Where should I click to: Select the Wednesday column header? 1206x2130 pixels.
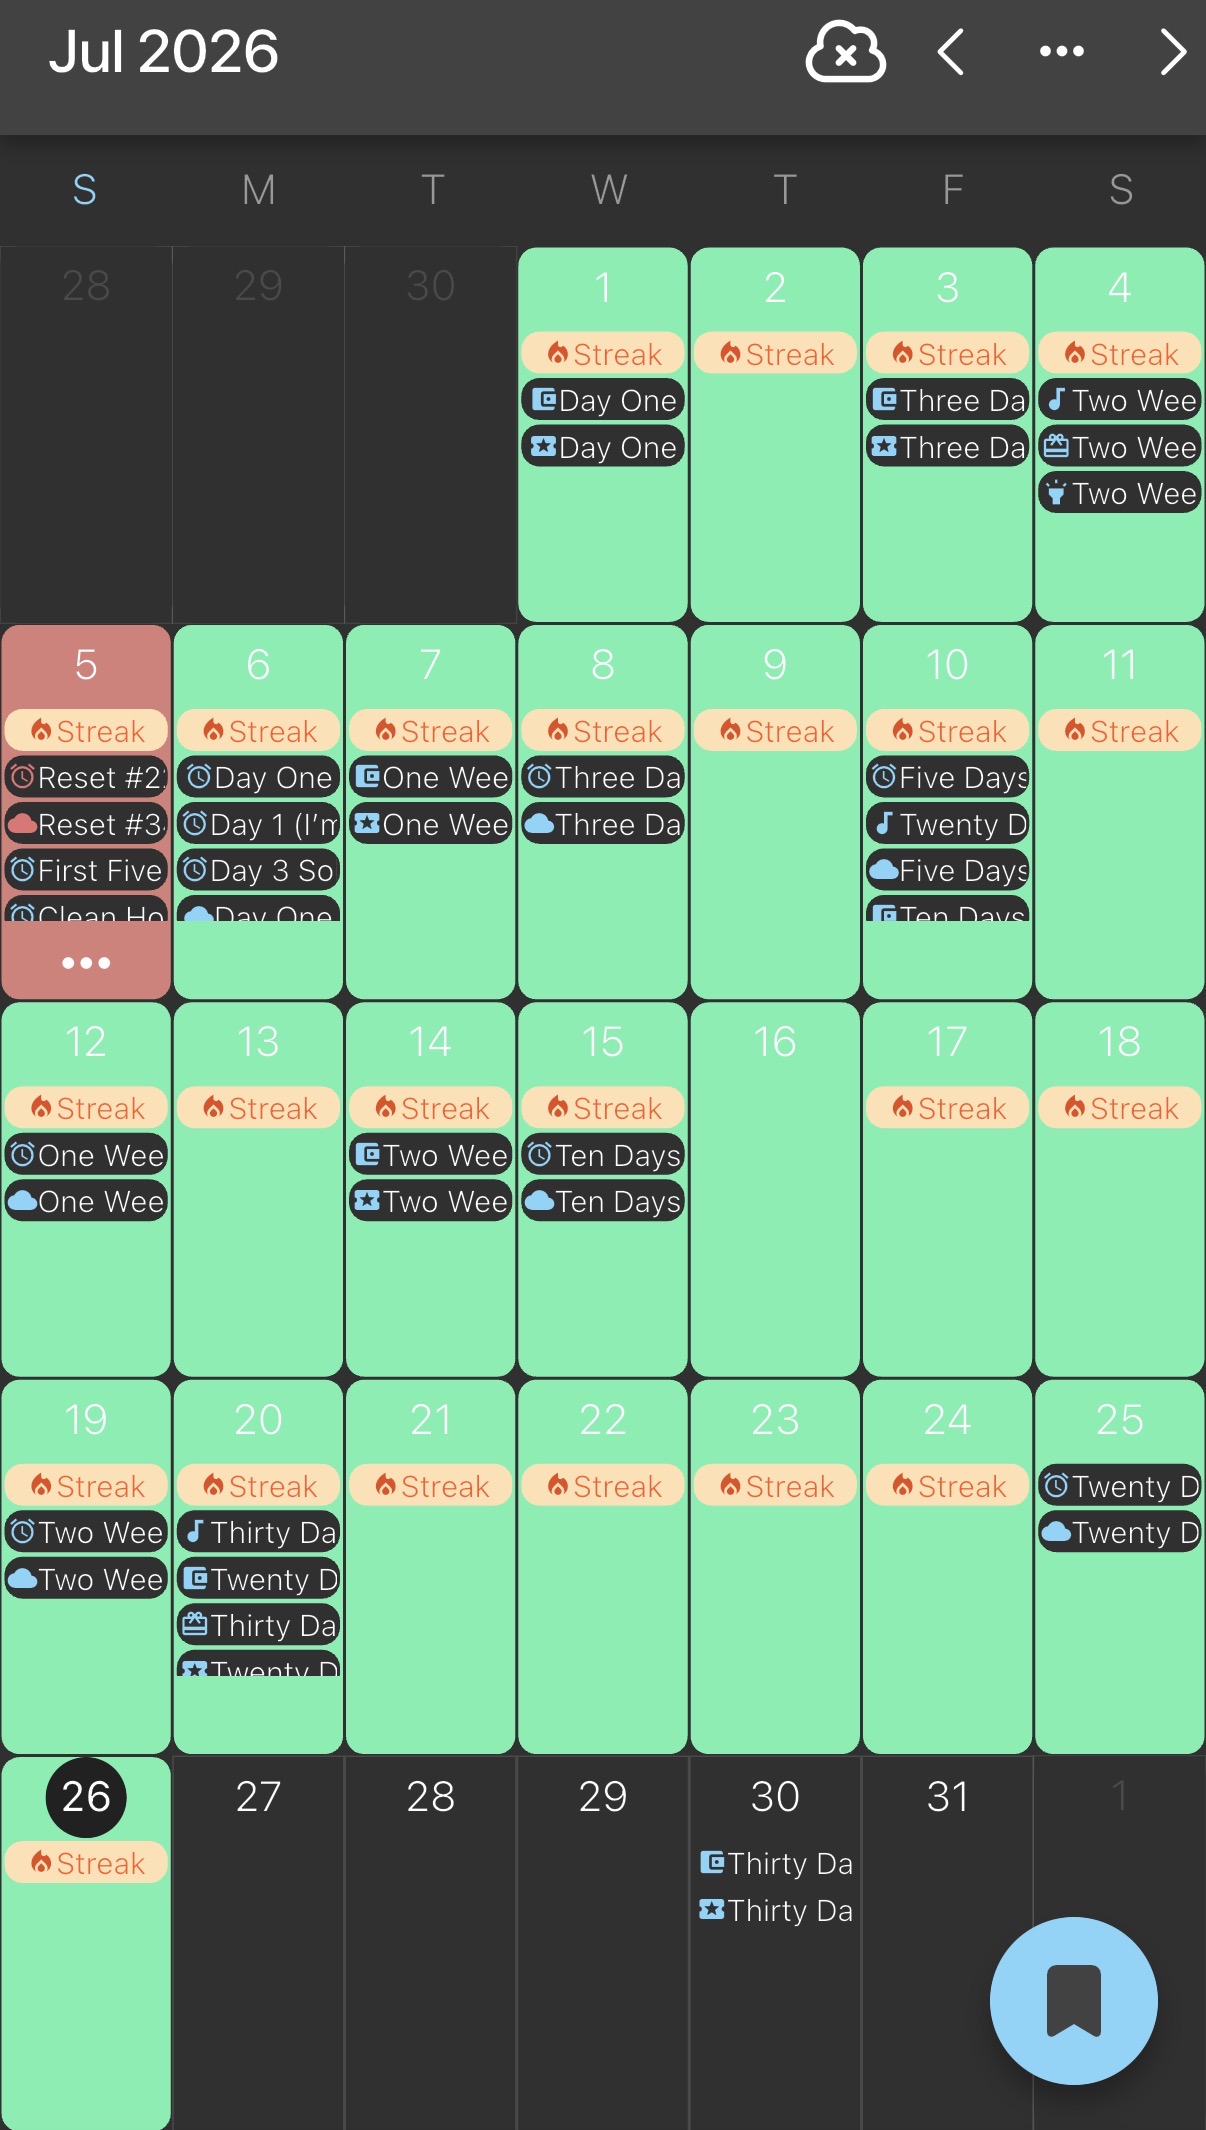coord(609,189)
